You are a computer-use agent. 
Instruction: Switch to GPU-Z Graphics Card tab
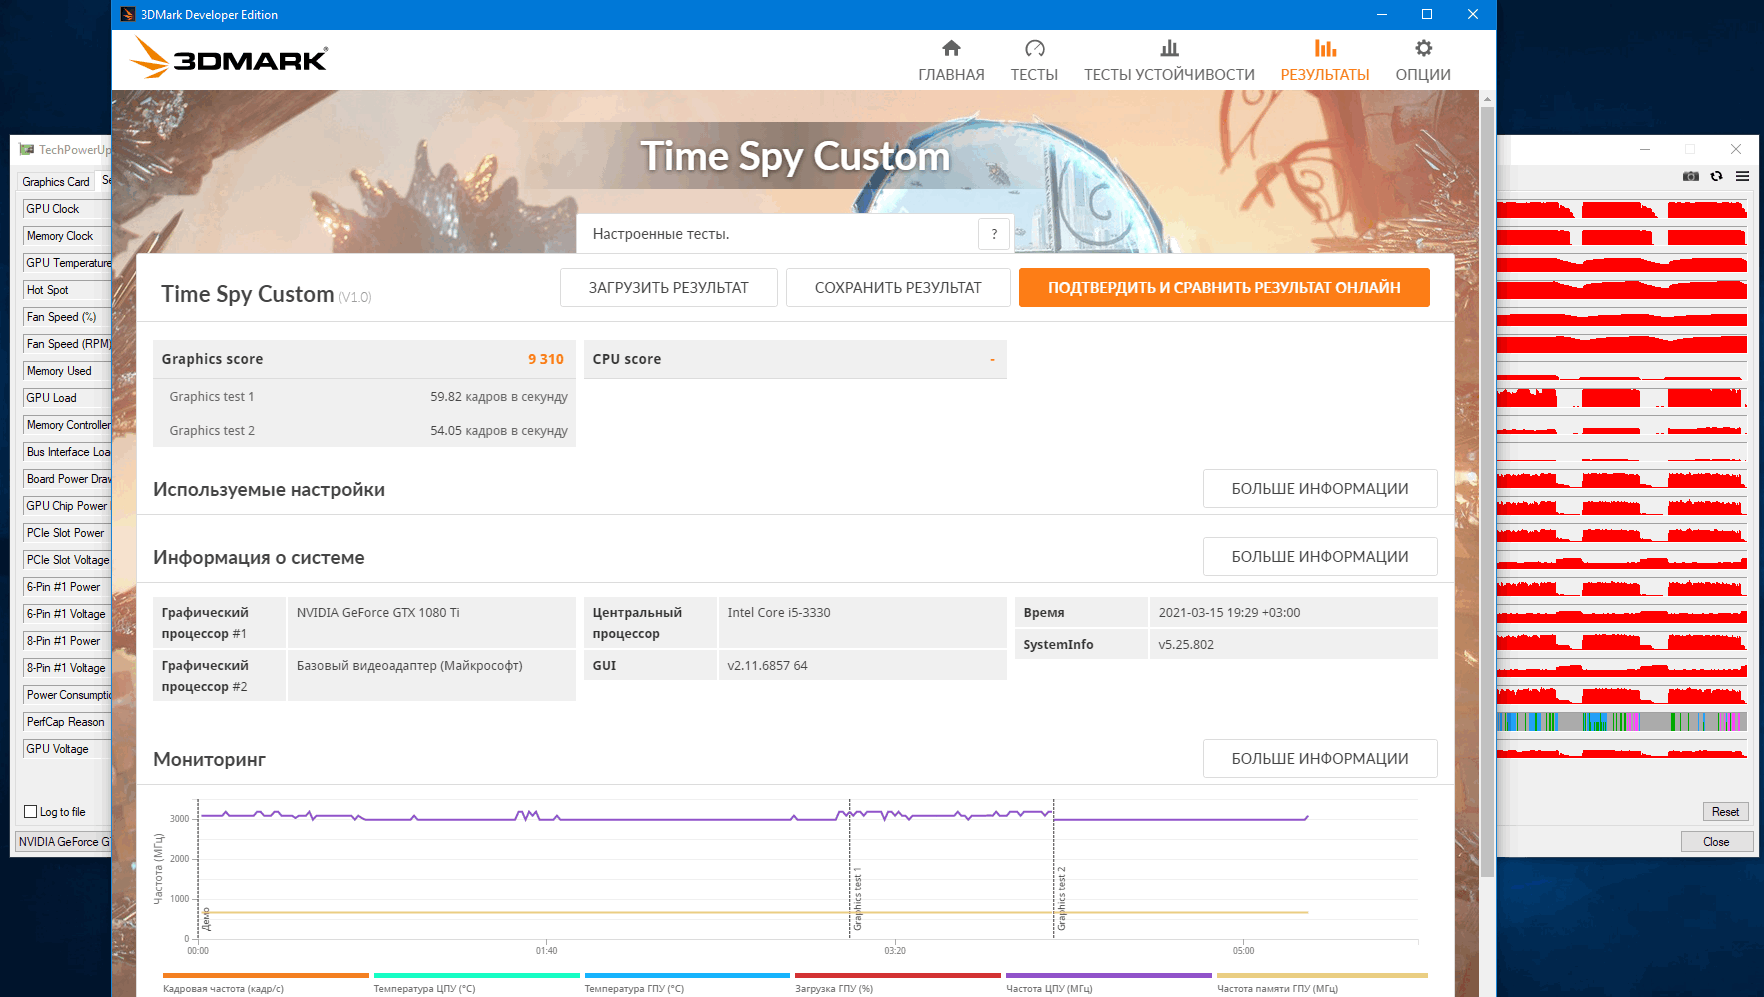pos(56,182)
